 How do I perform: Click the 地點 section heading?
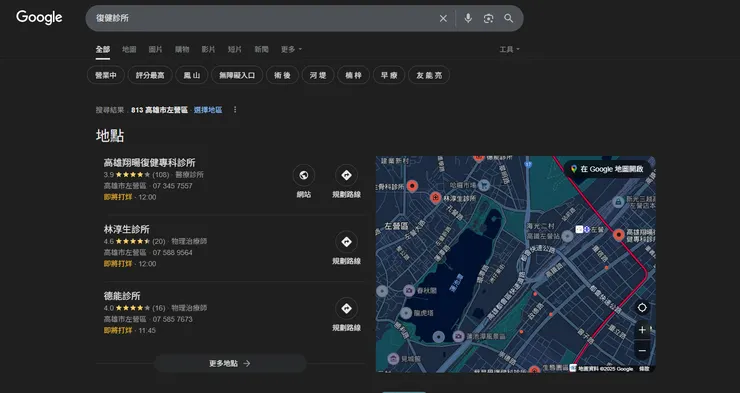(110, 136)
